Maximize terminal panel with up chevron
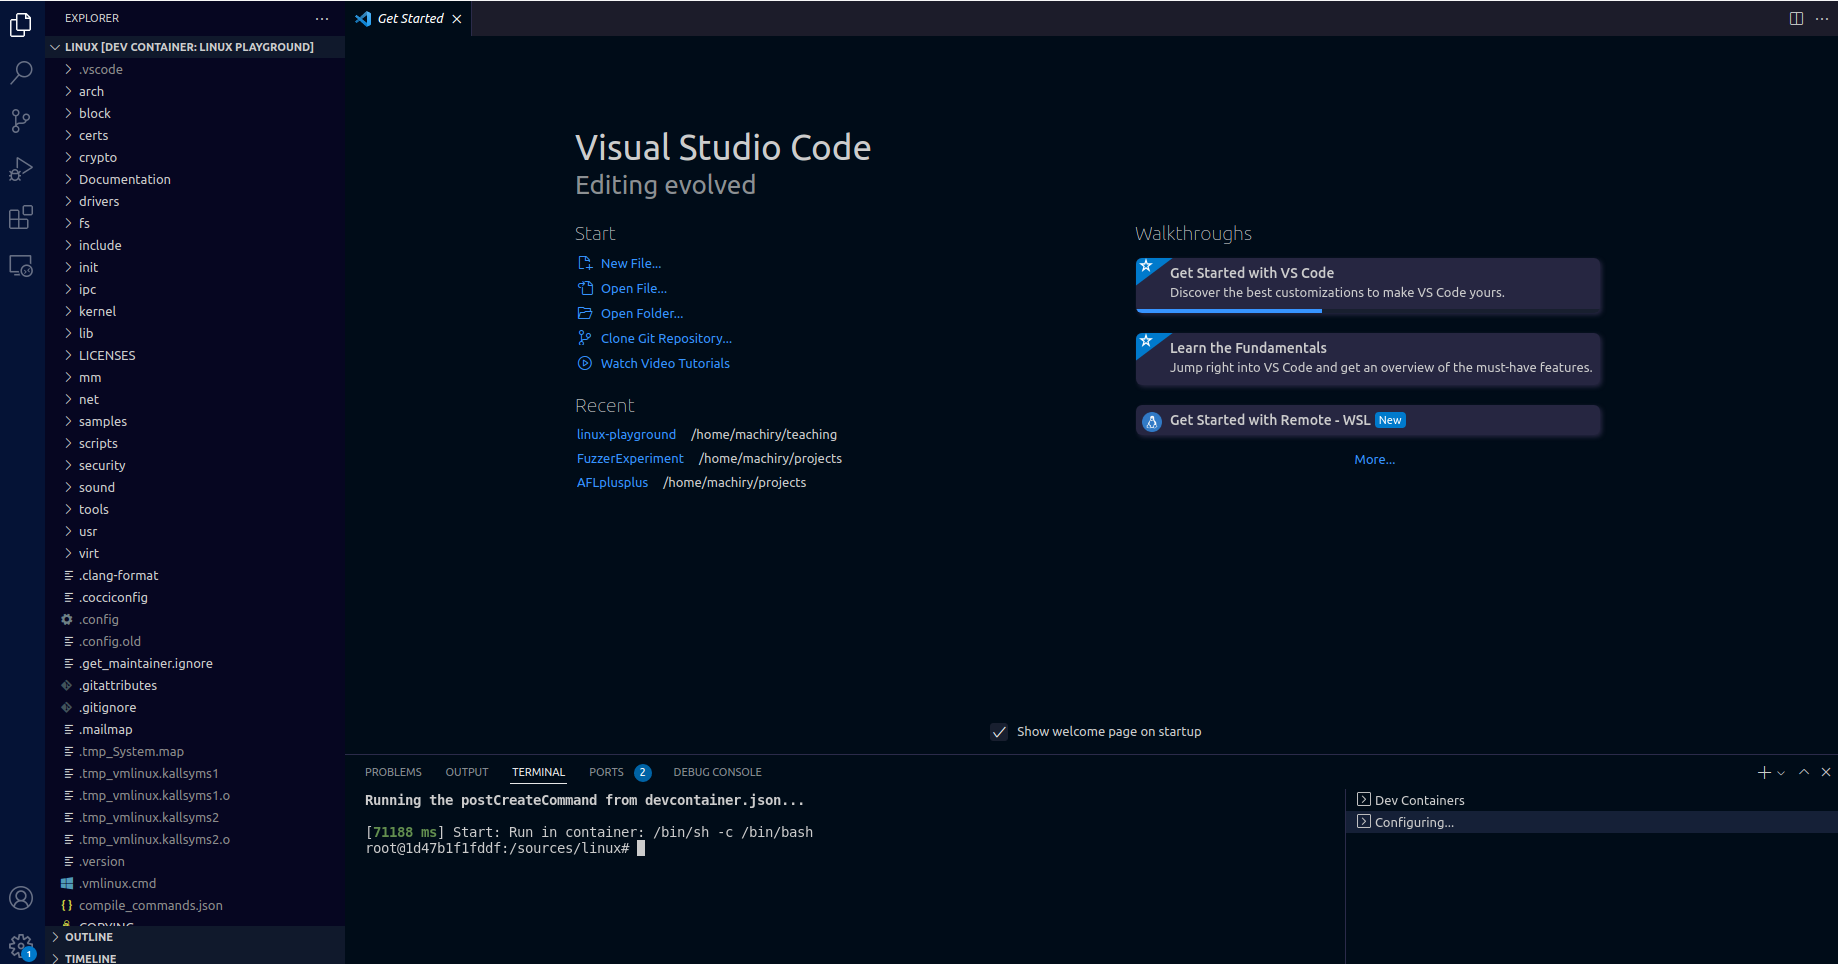Image resolution: width=1838 pixels, height=964 pixels. (1804, 772)
